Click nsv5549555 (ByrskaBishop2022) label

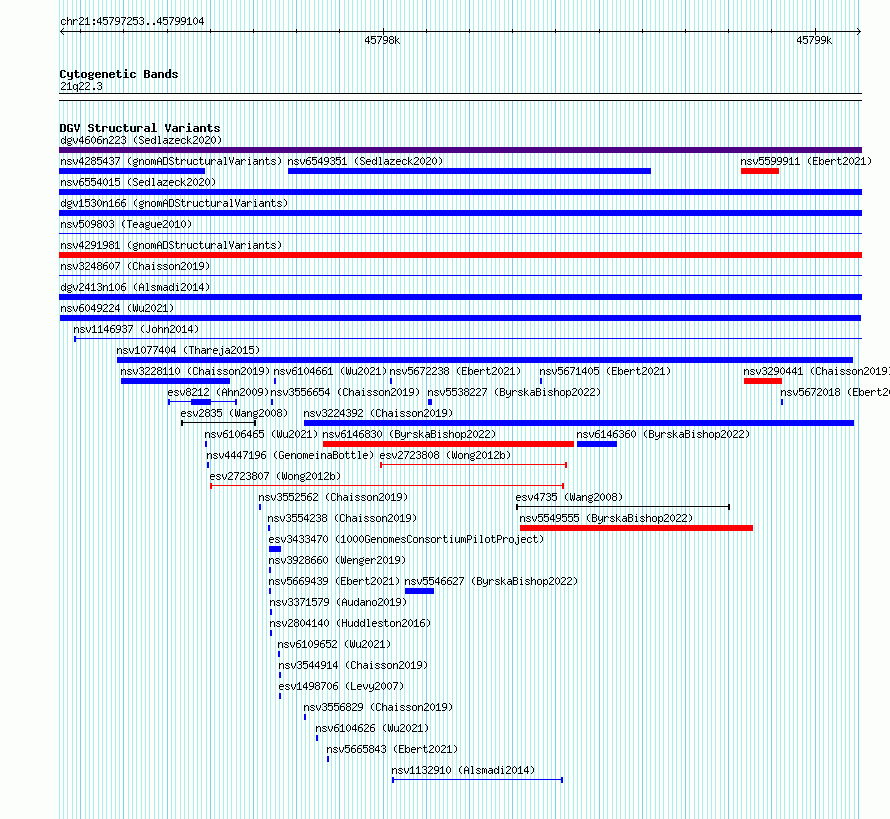606,518
